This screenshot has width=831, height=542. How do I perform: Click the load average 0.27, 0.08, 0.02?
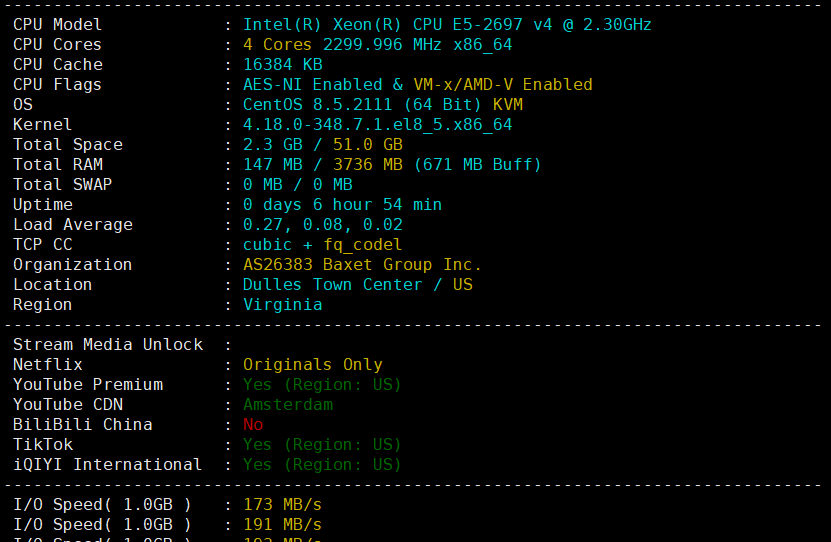click(322, 224)
